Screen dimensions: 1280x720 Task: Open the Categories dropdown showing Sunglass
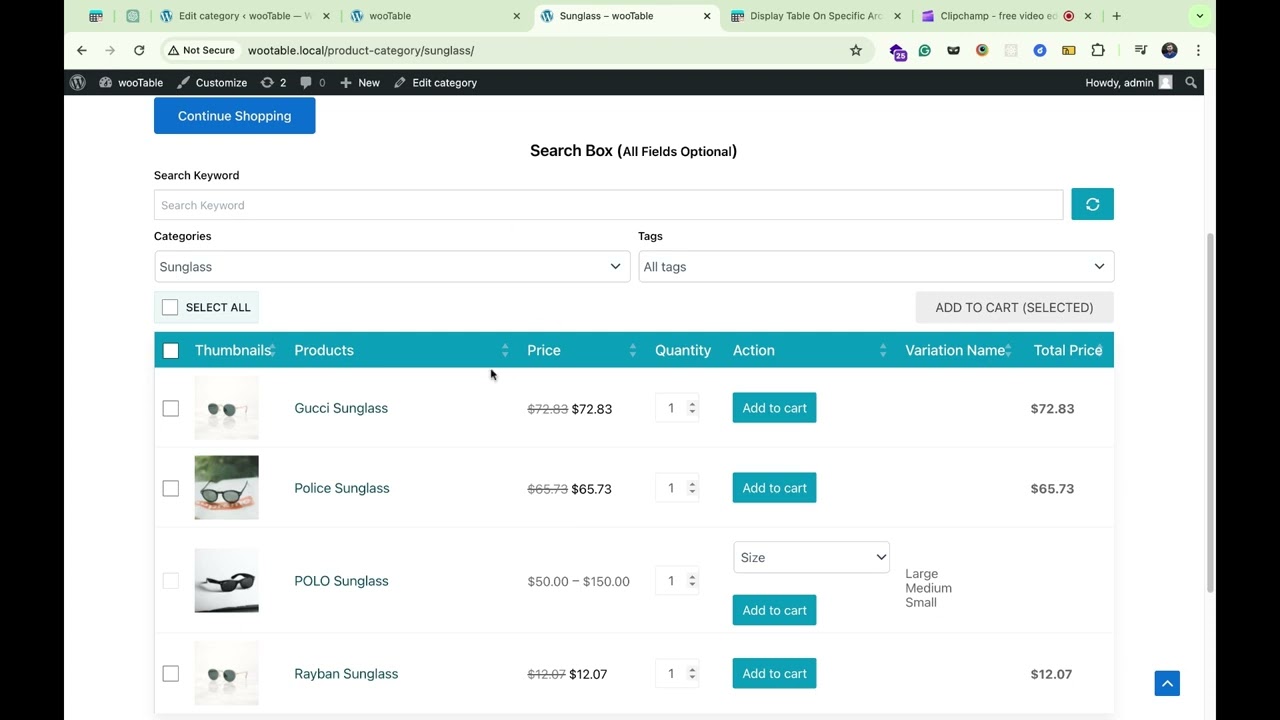coord(392,267)
